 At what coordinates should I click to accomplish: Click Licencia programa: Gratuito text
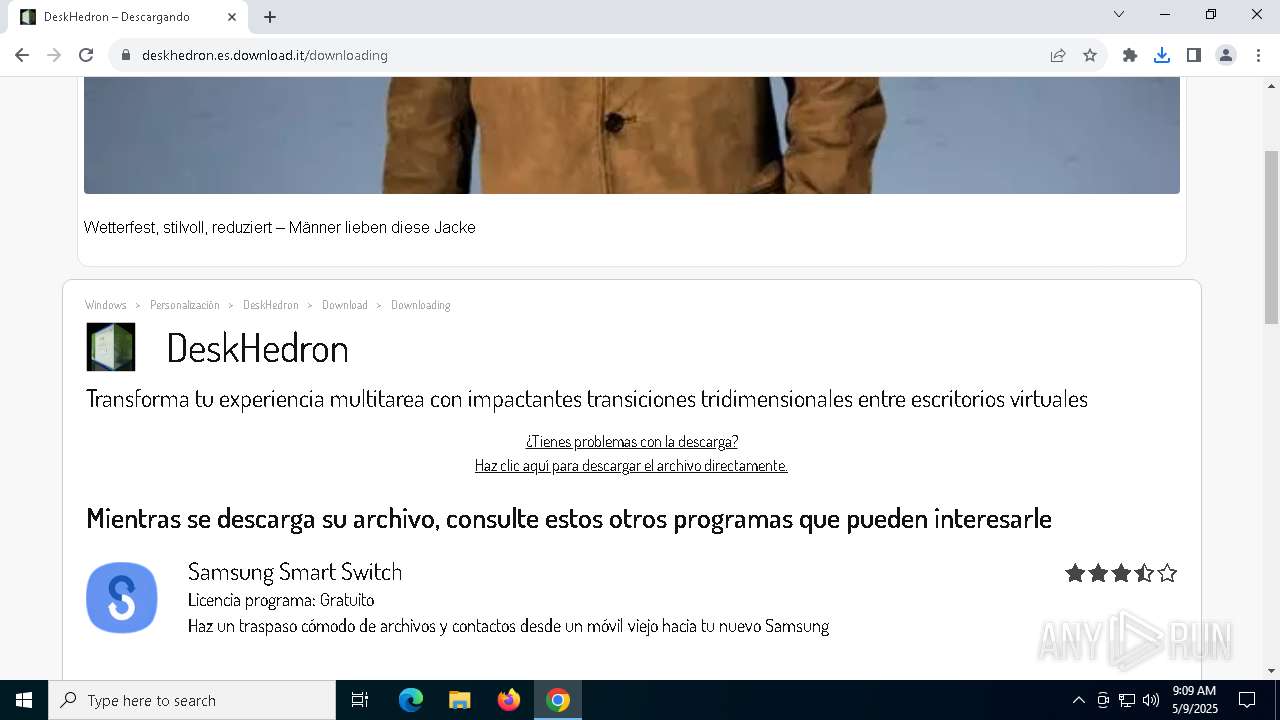coord(281,600)
